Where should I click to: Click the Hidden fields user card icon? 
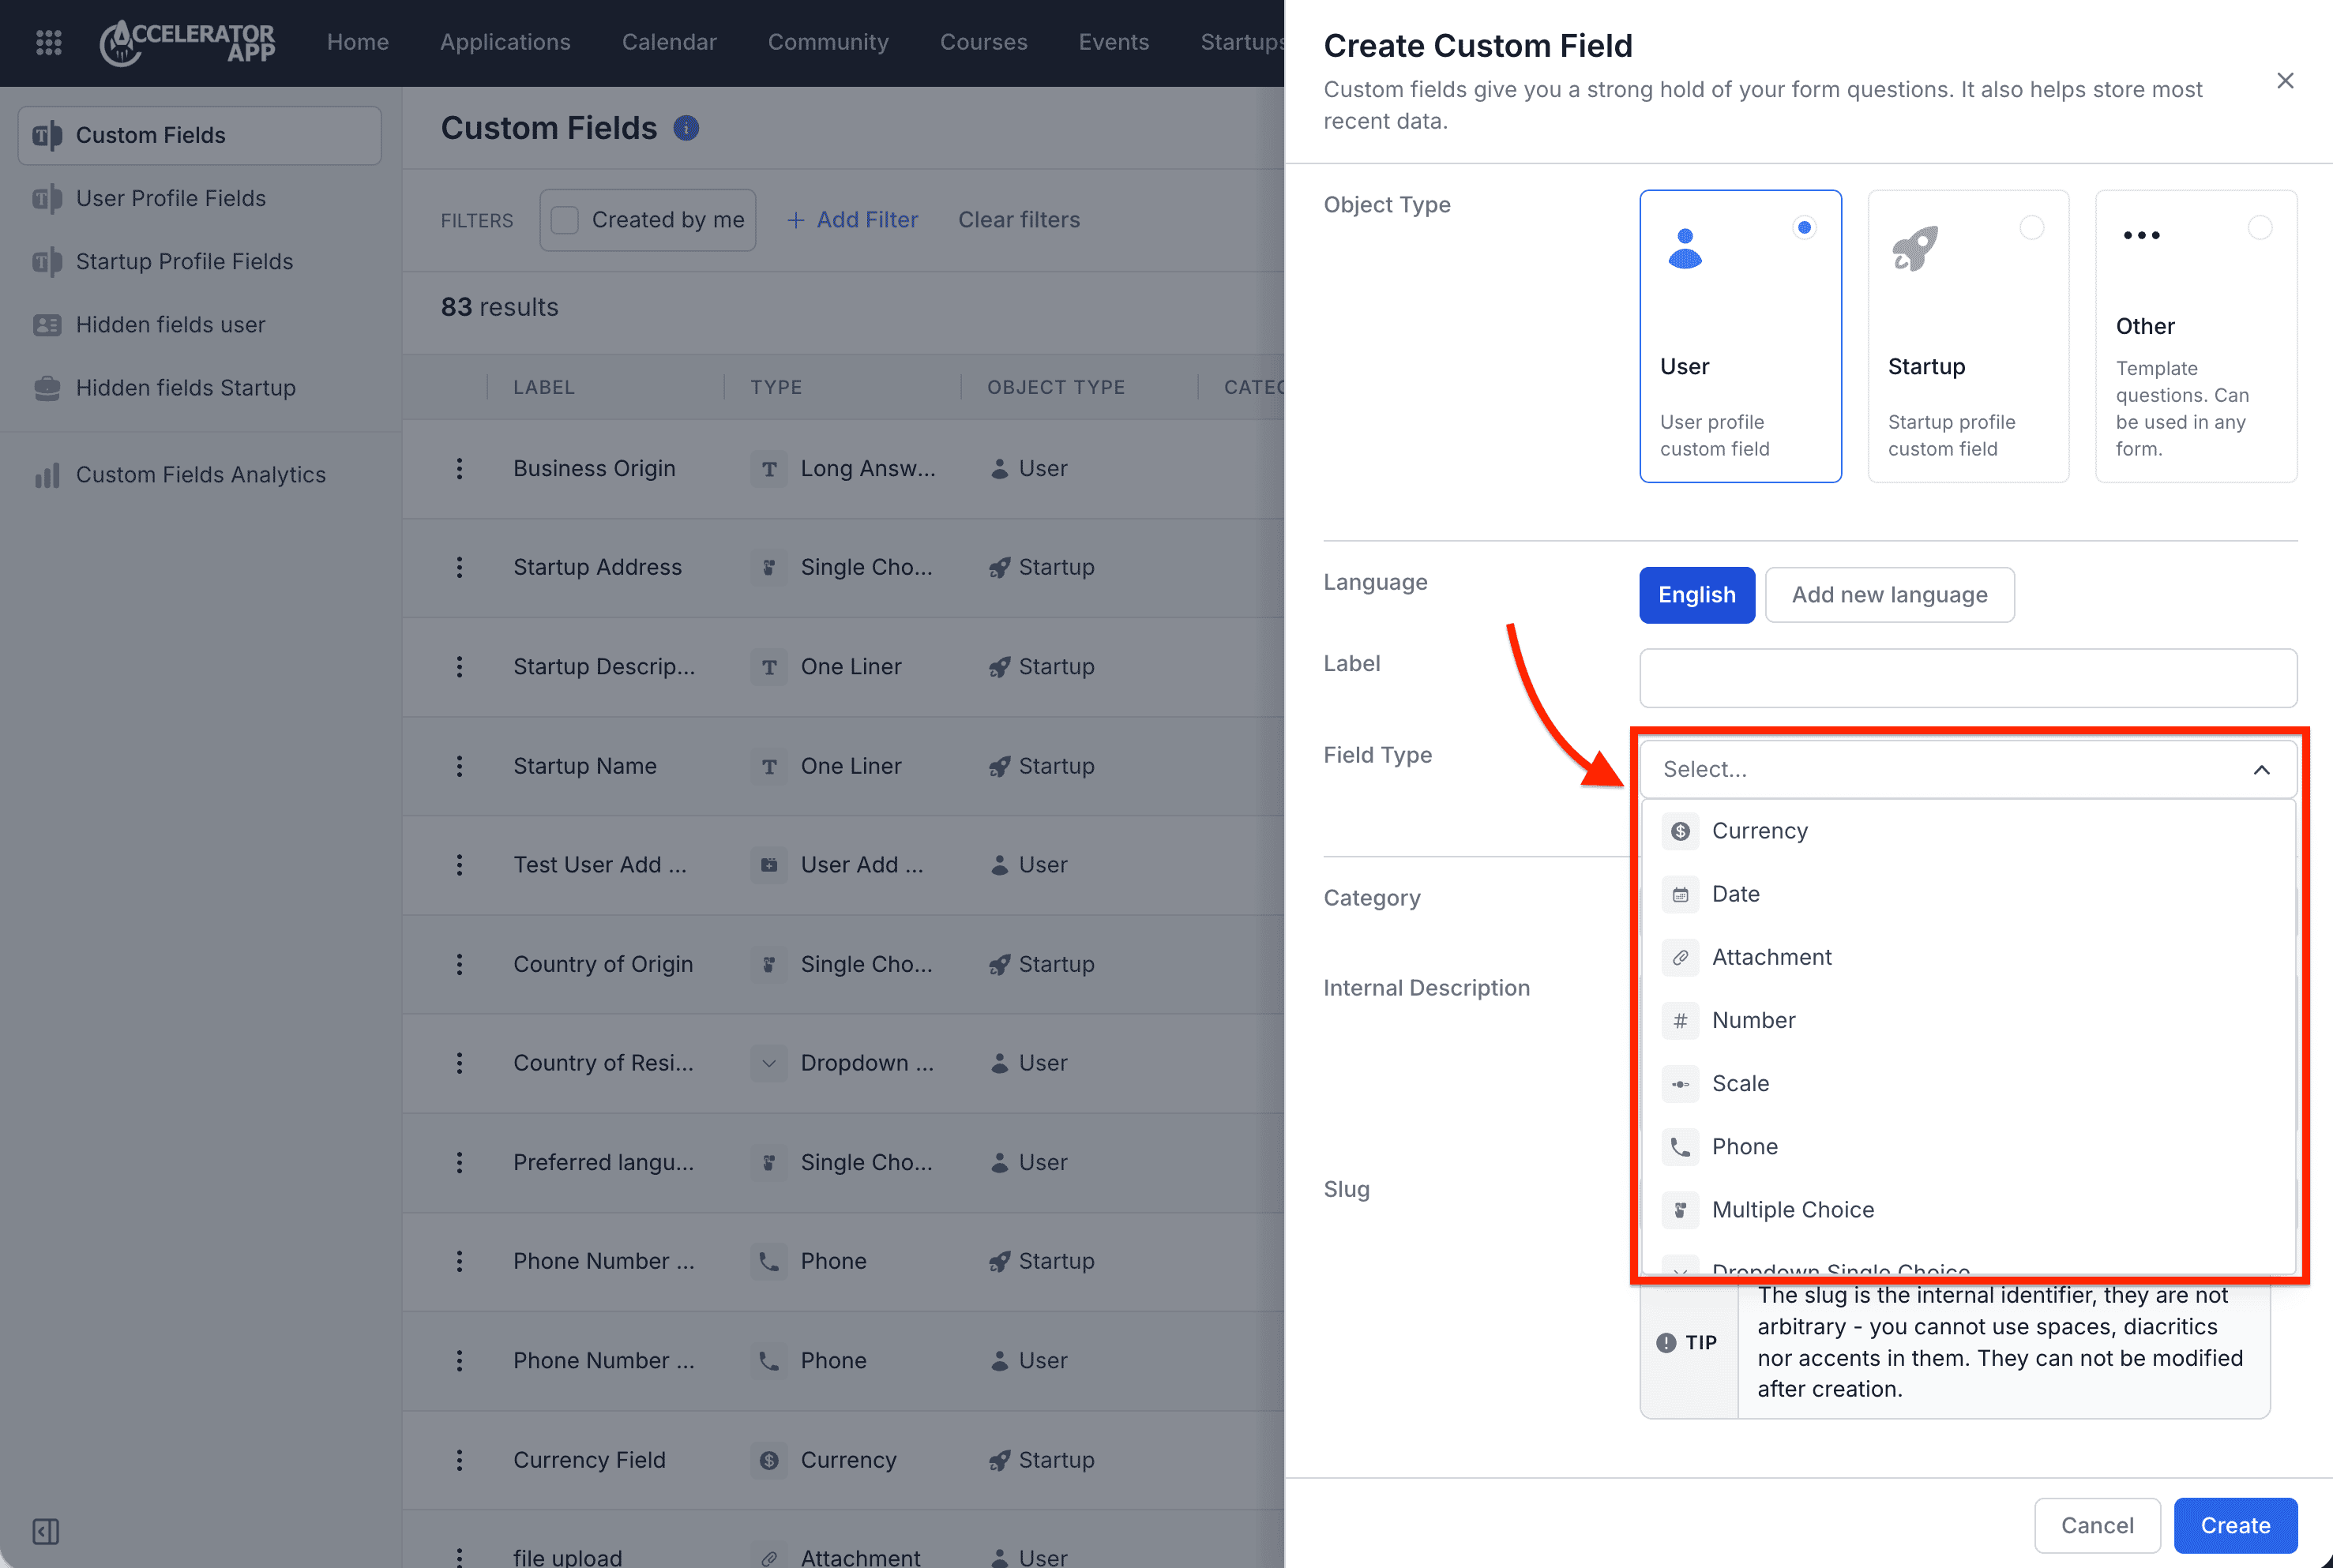coord(47,325)
